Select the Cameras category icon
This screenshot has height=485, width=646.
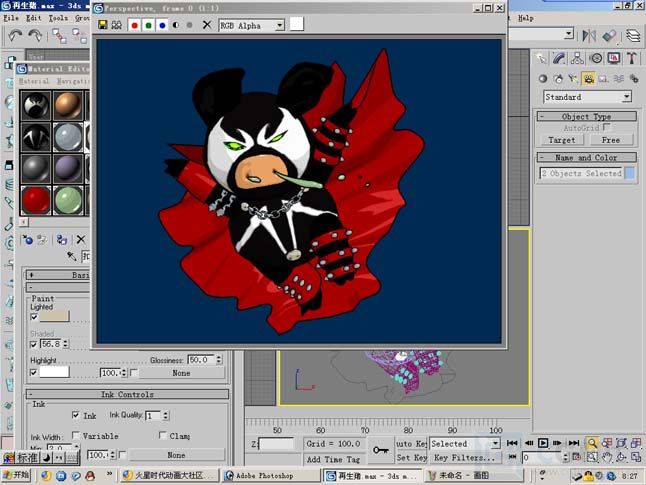pos(589,79)
